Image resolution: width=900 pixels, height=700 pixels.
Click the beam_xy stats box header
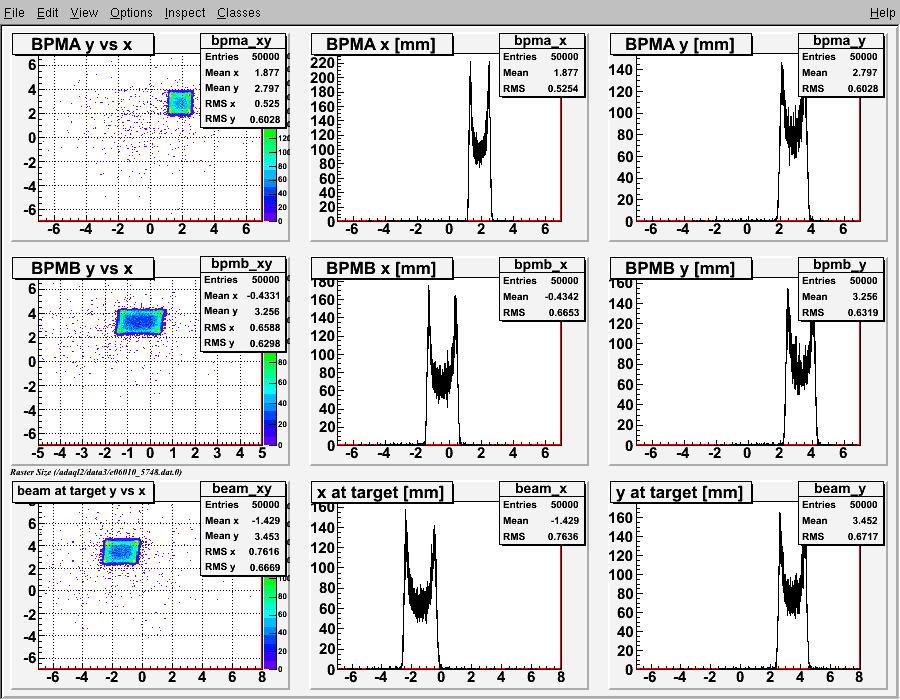[242, 488]
